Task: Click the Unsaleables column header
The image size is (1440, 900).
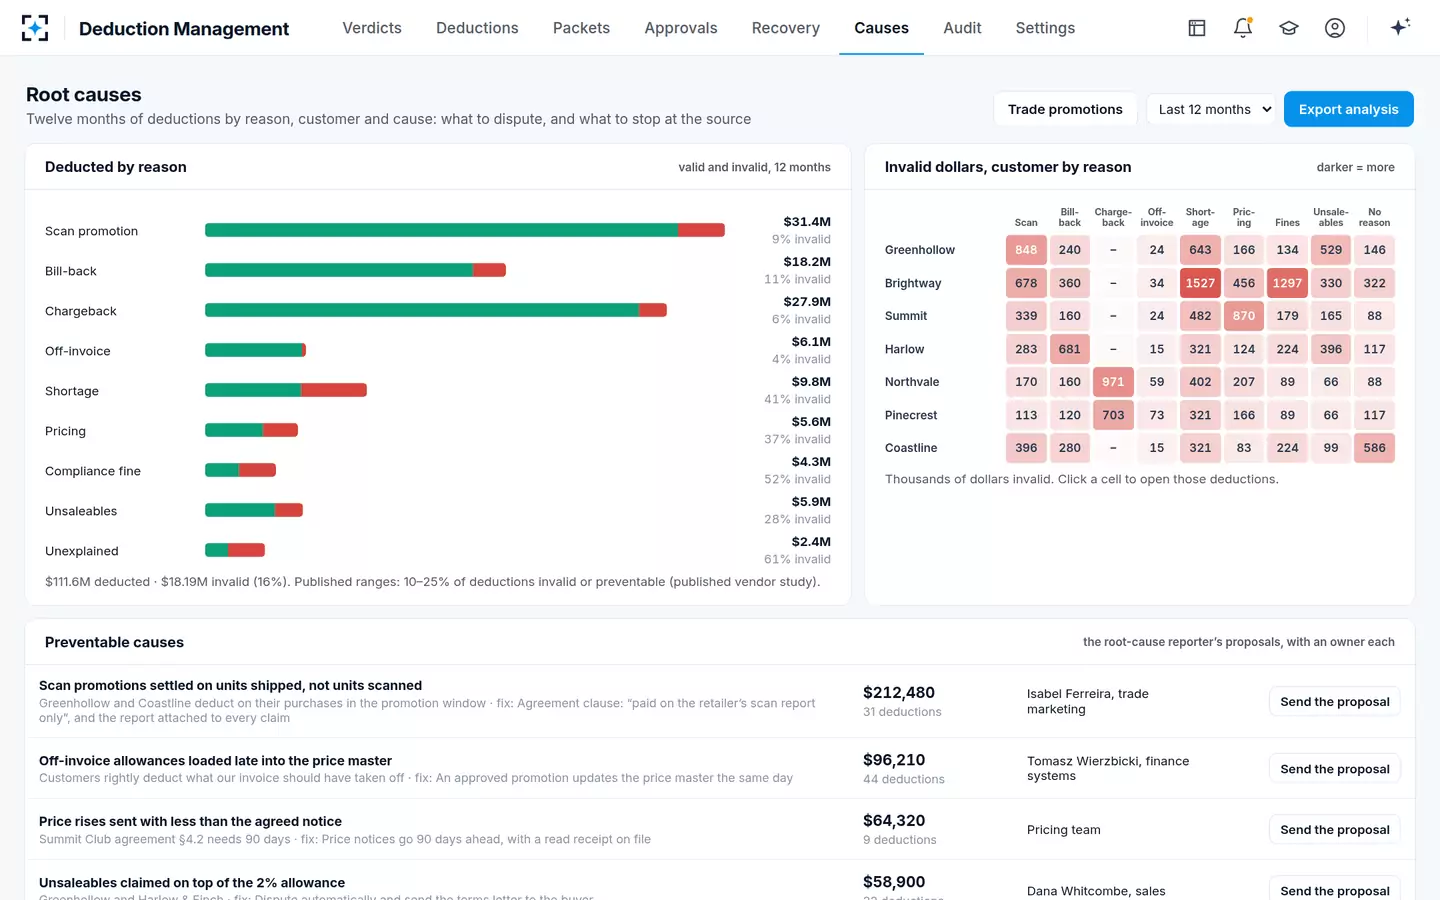Action: coord(1331,217)
